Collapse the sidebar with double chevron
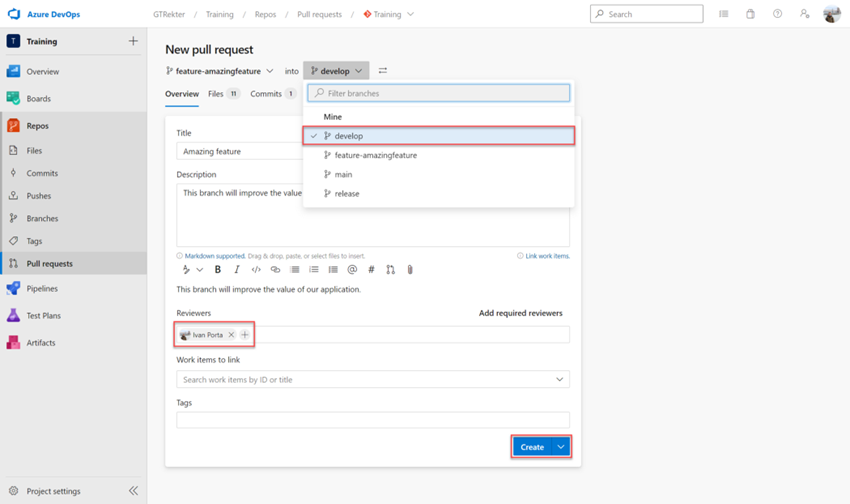Viewport: 850px width, 504px height. click(x=133, y=491)
